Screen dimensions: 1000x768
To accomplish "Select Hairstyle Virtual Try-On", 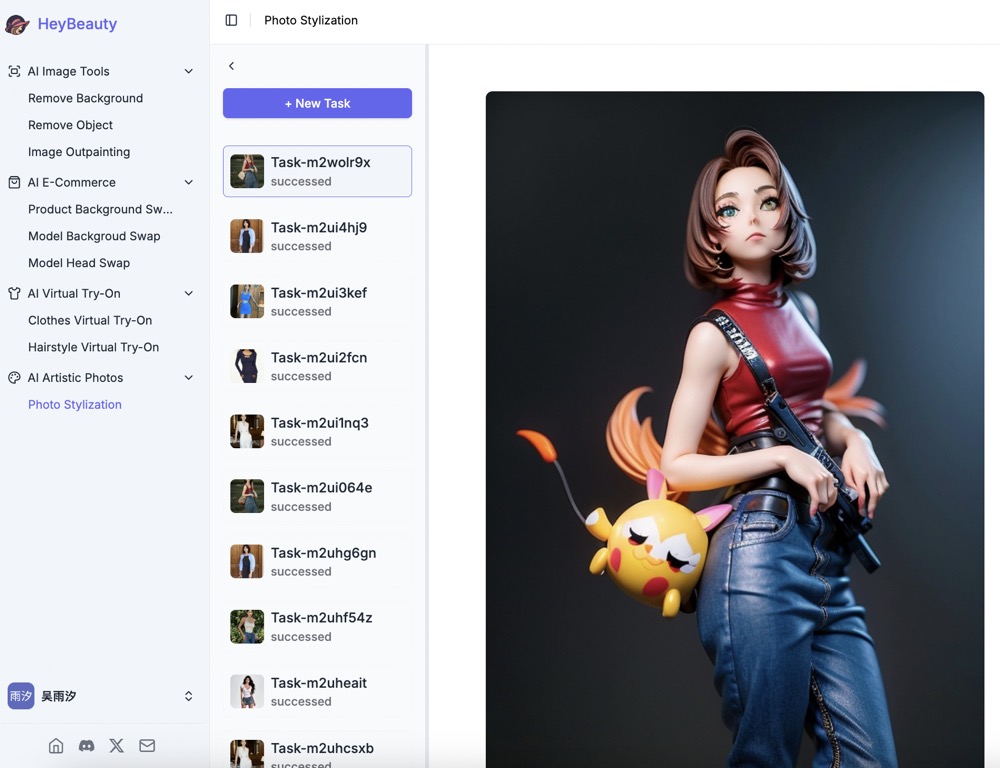I will pos(93,347).
